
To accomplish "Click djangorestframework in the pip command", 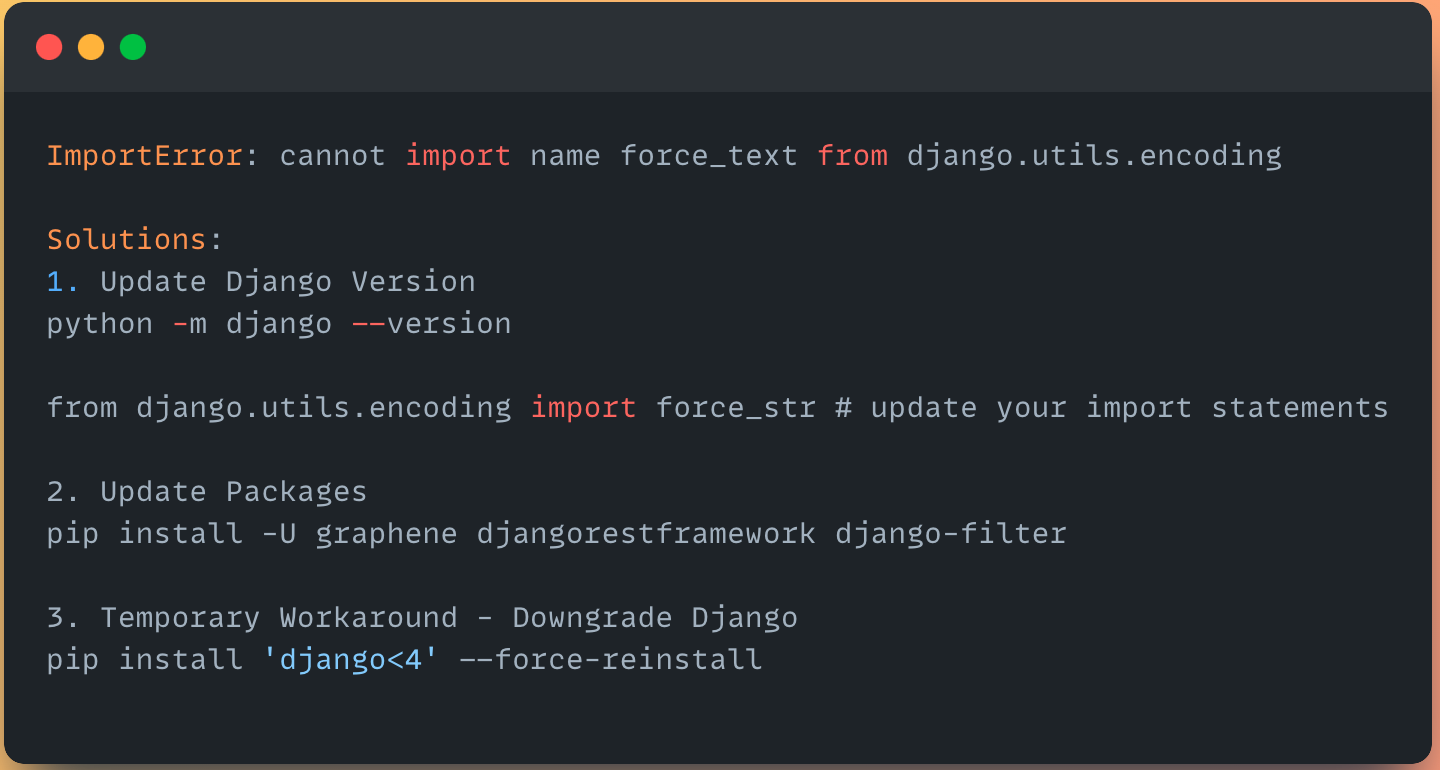I will pyautogui.click(x=646, y=534).
